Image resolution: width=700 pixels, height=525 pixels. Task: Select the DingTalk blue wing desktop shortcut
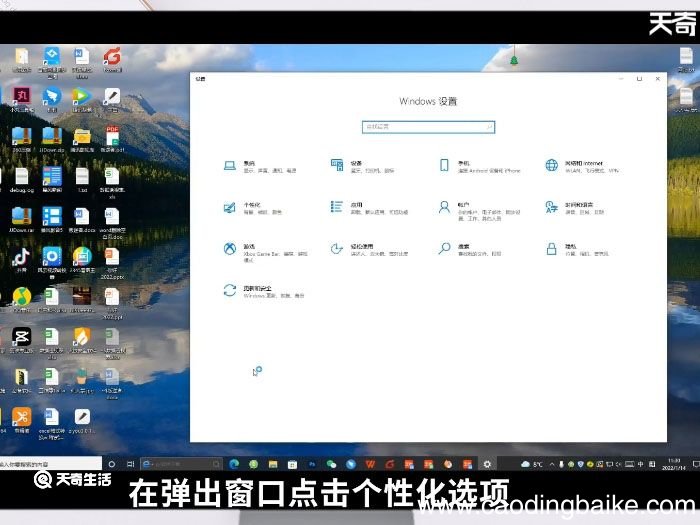click(x=52, y=99)
